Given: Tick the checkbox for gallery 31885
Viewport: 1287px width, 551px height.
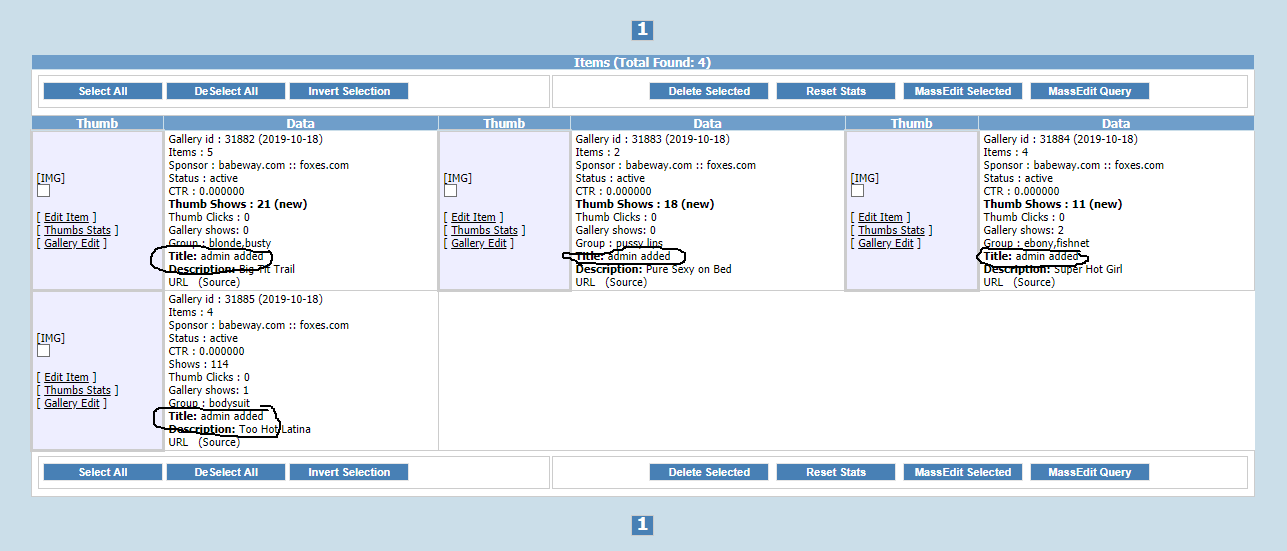Looking at the screenshot, I should (x=43, y=351).
